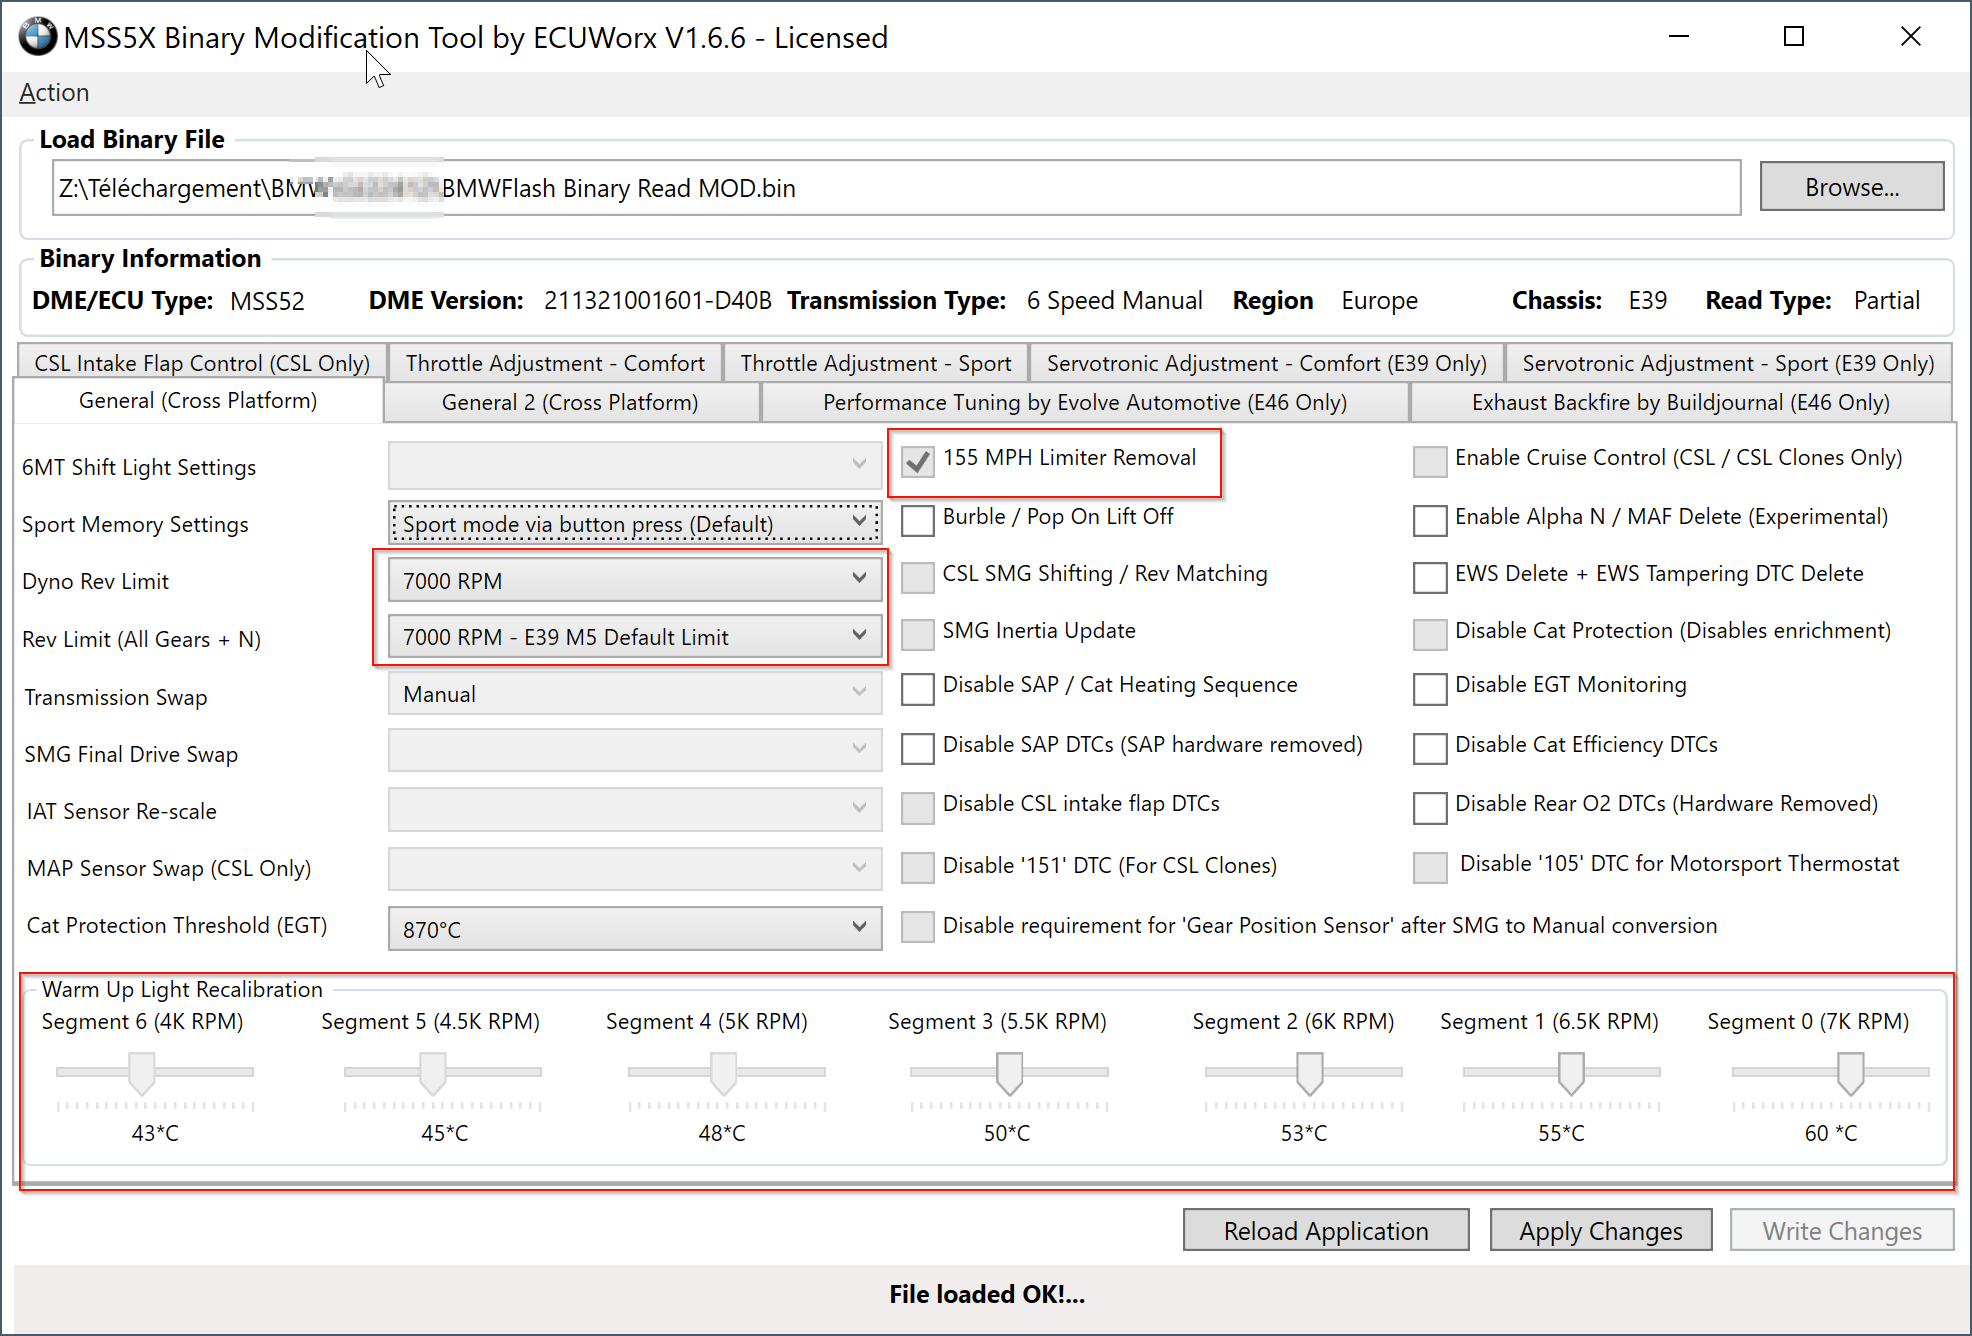The image size is (1972, 1336).
Task: Open Dyno Rev Limit dropdown
Action: pyautogui.click(x=635, y=580)
